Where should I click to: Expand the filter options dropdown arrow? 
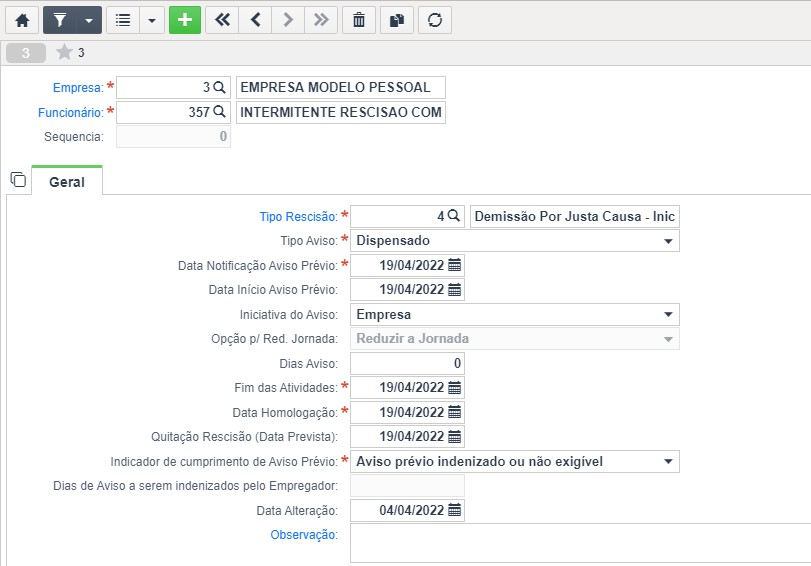click(89, 20)
